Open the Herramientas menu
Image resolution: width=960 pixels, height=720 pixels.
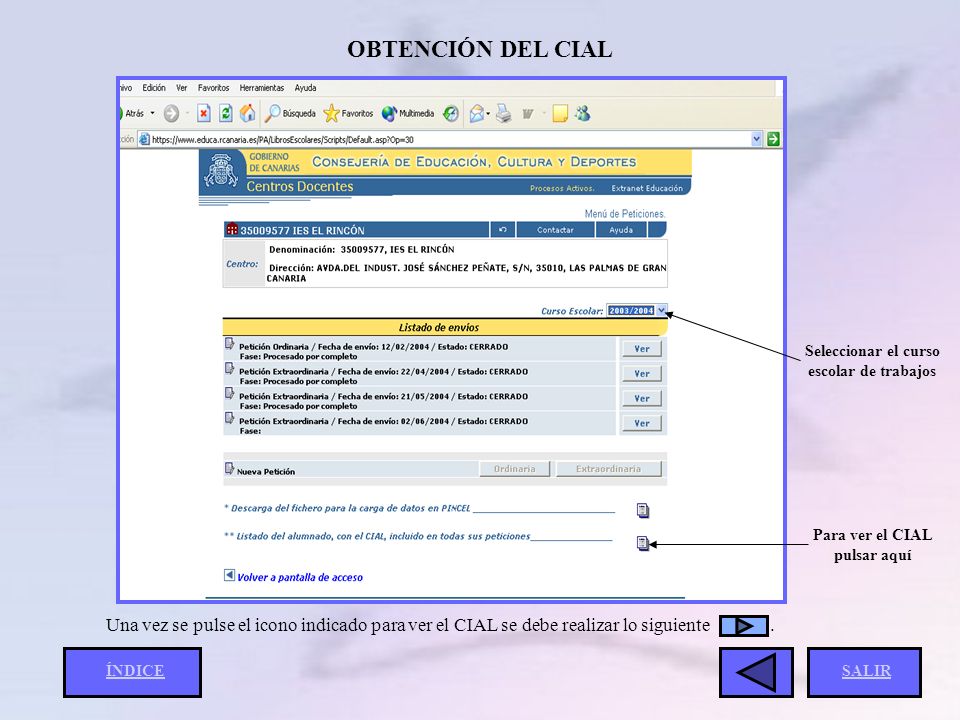[x=261, y=88]
